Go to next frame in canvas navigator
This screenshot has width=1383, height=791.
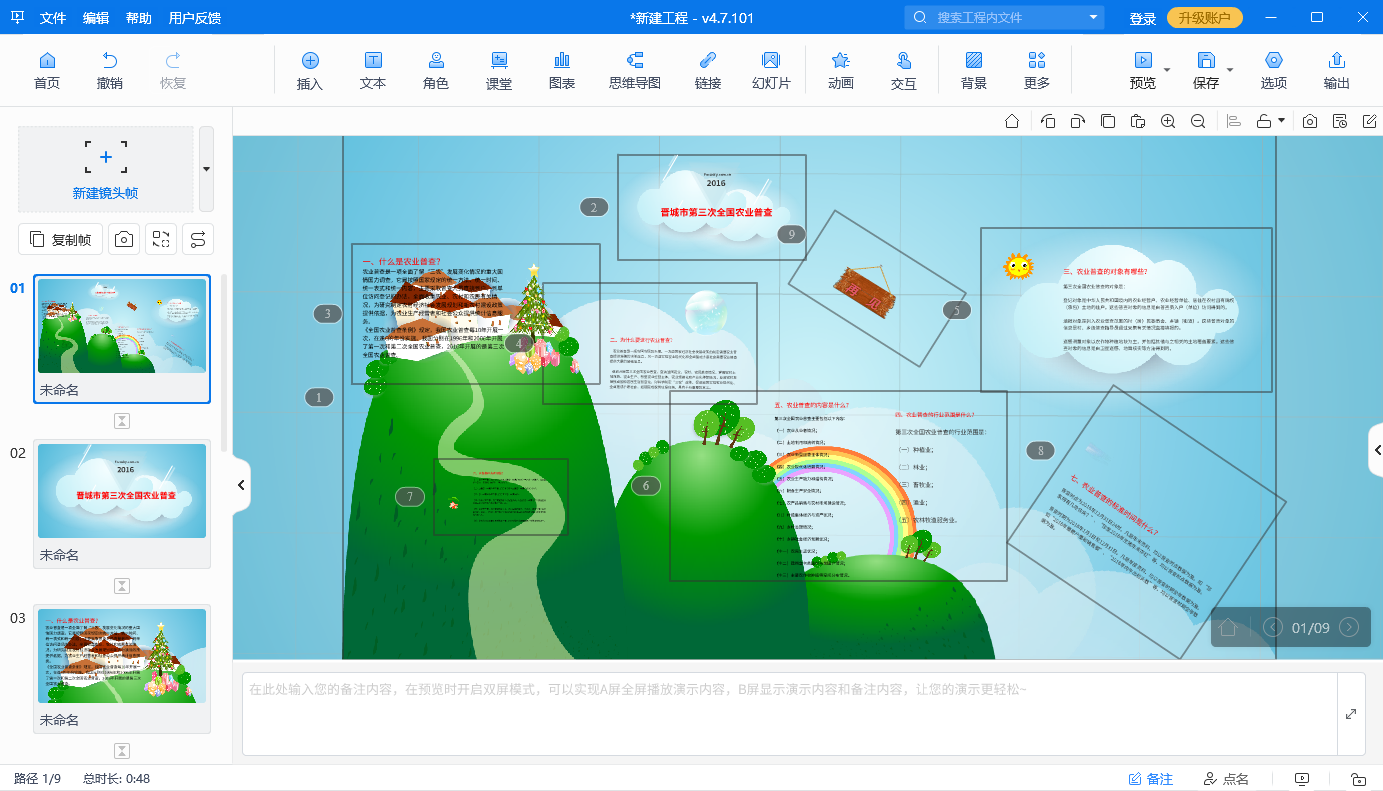coord(1349,628)
